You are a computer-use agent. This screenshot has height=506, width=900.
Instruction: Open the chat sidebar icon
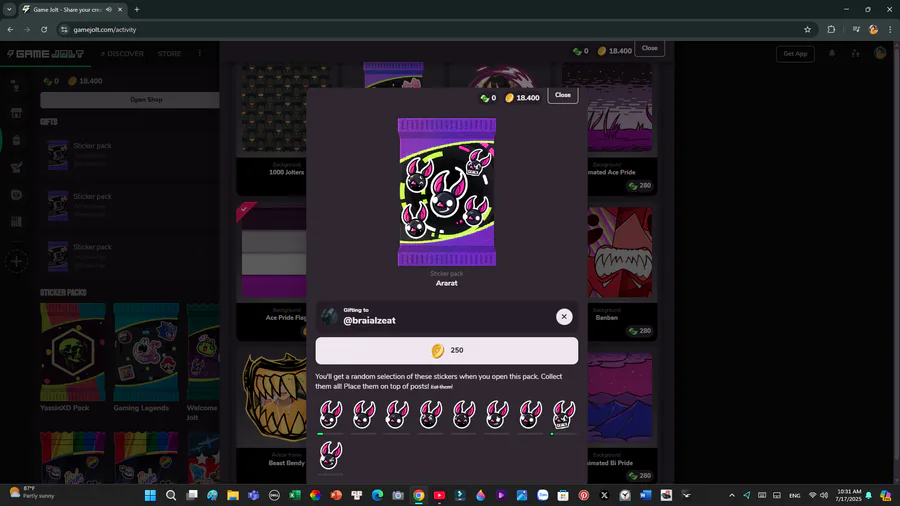16,195
